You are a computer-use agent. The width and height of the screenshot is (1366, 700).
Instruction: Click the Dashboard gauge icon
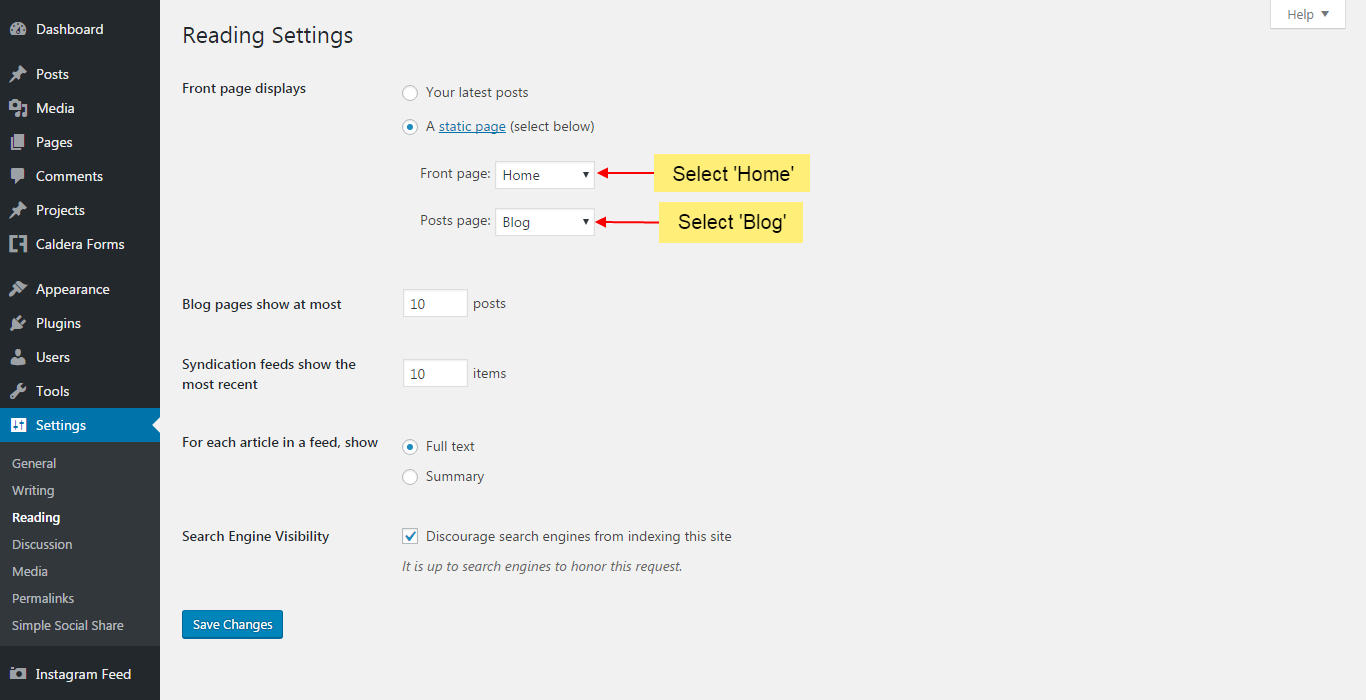(x=18, y=30)
